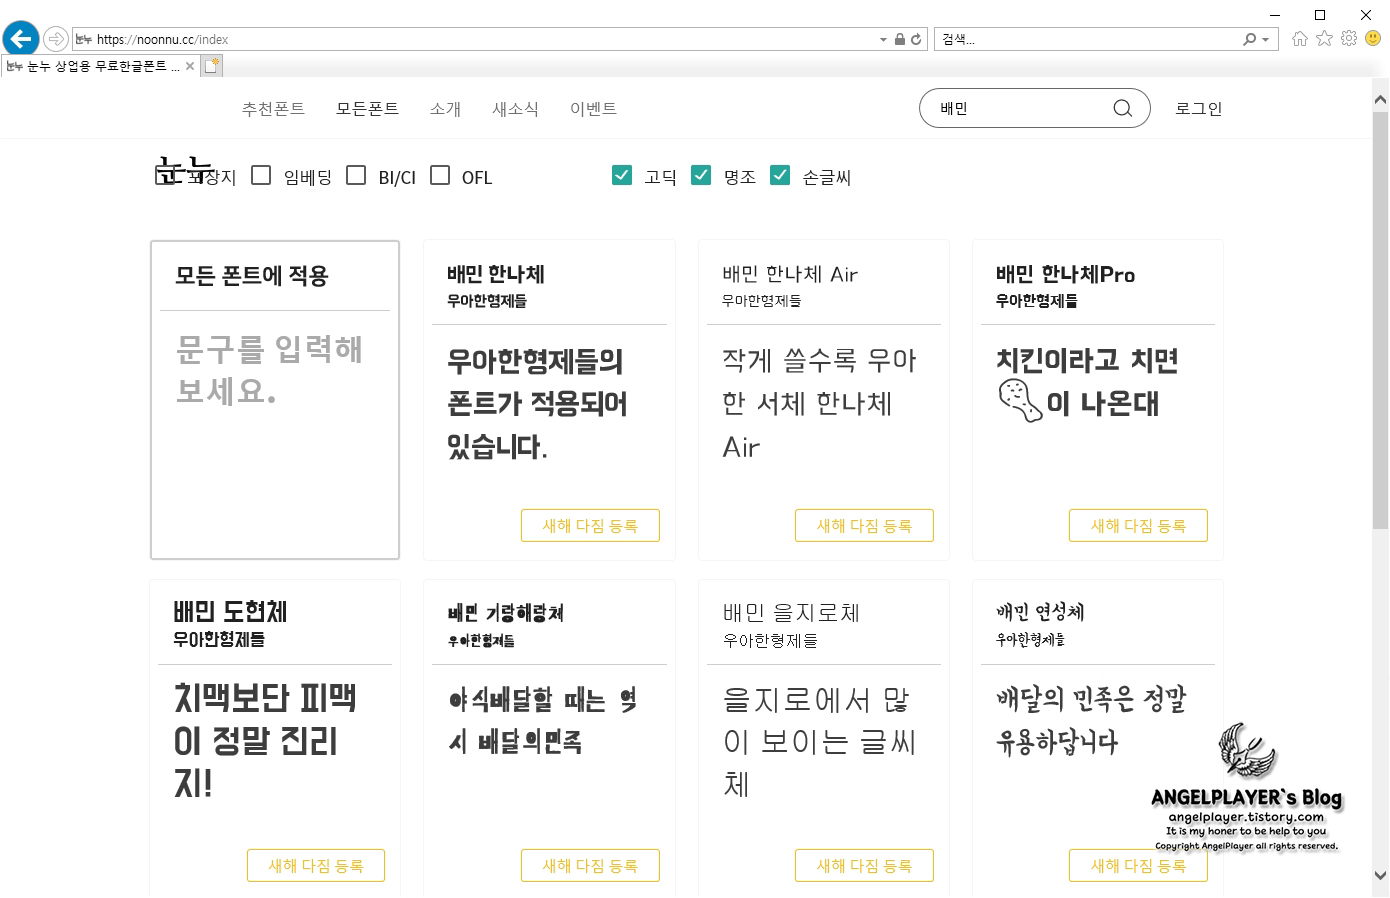
Task: Open the 새소식 menu item
Action: [515, 109]
